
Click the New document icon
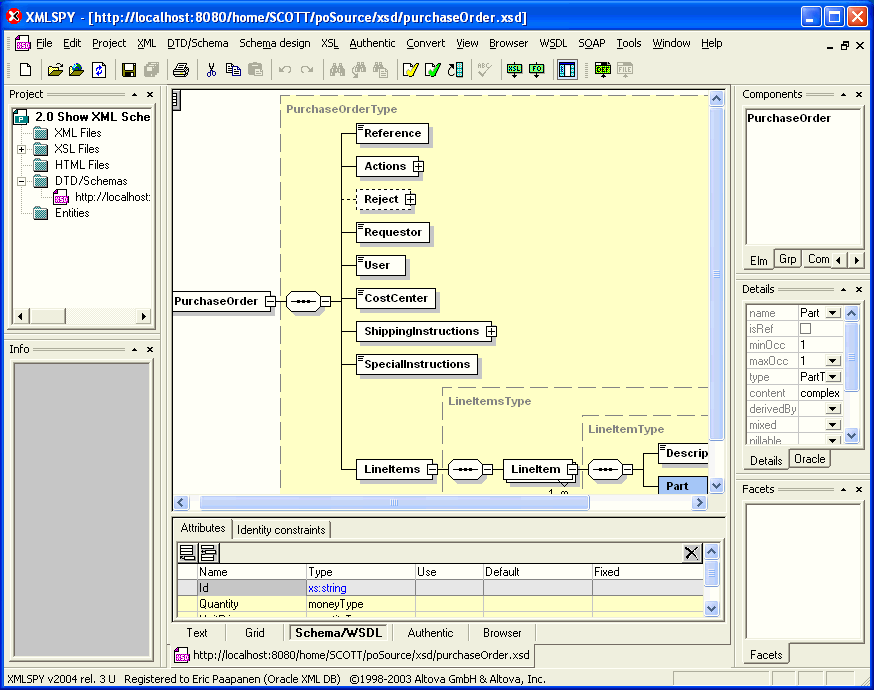click(x=25, y=69)
